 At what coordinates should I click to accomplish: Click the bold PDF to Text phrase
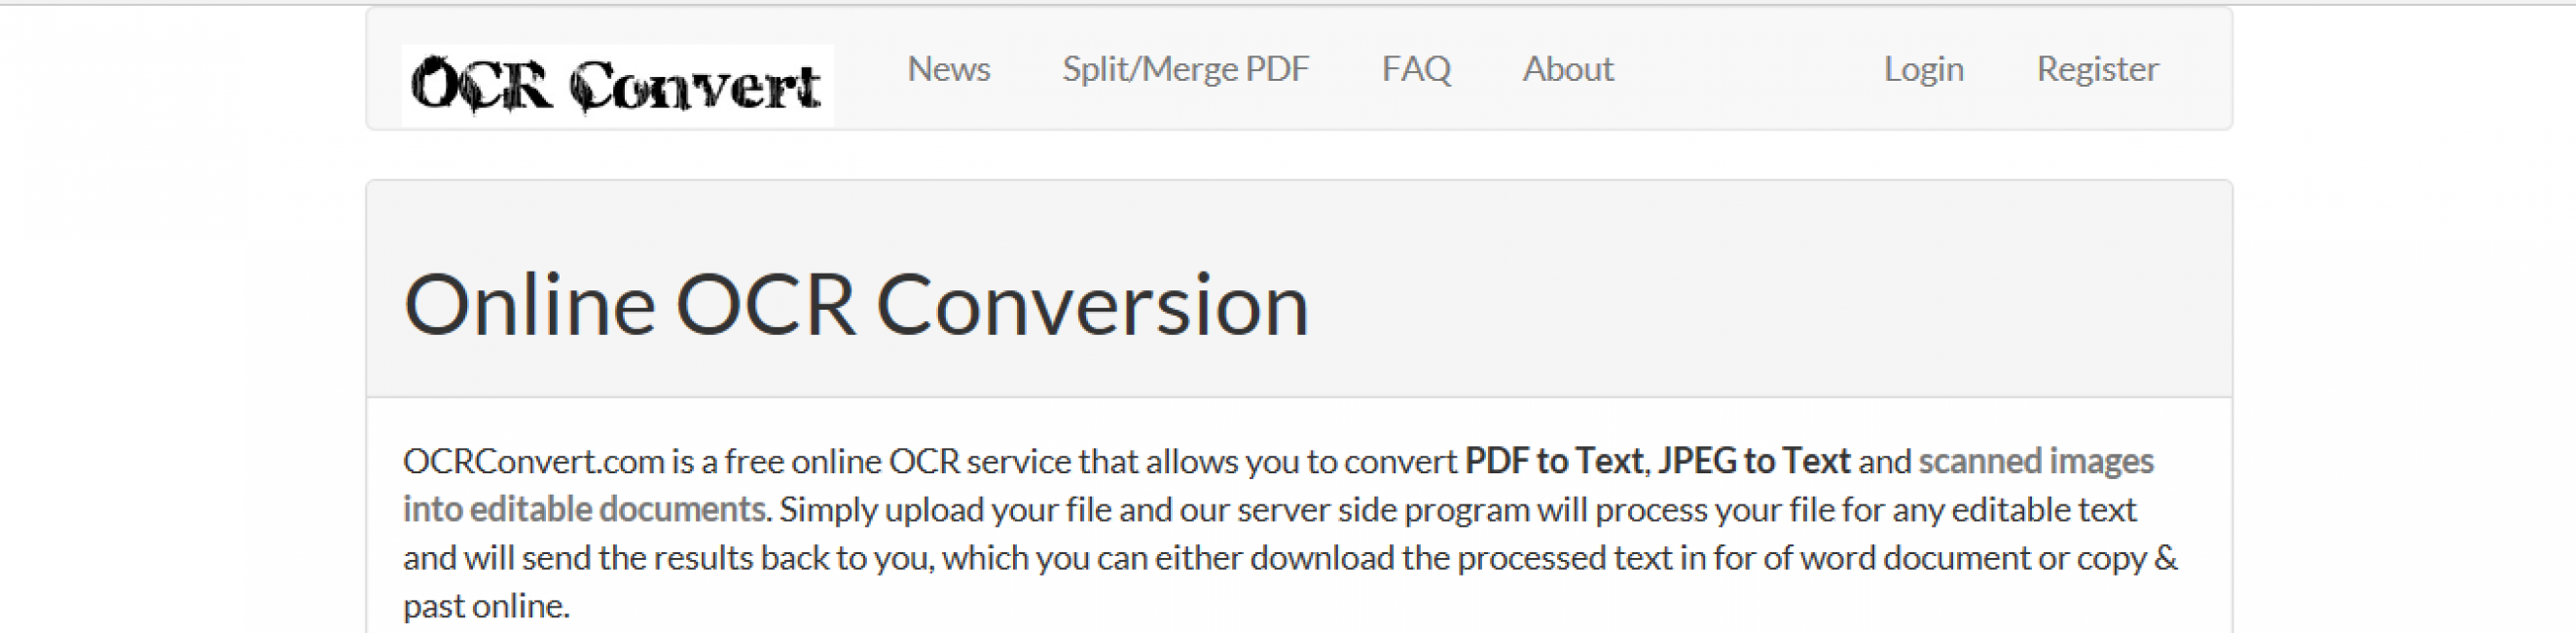1554,461
